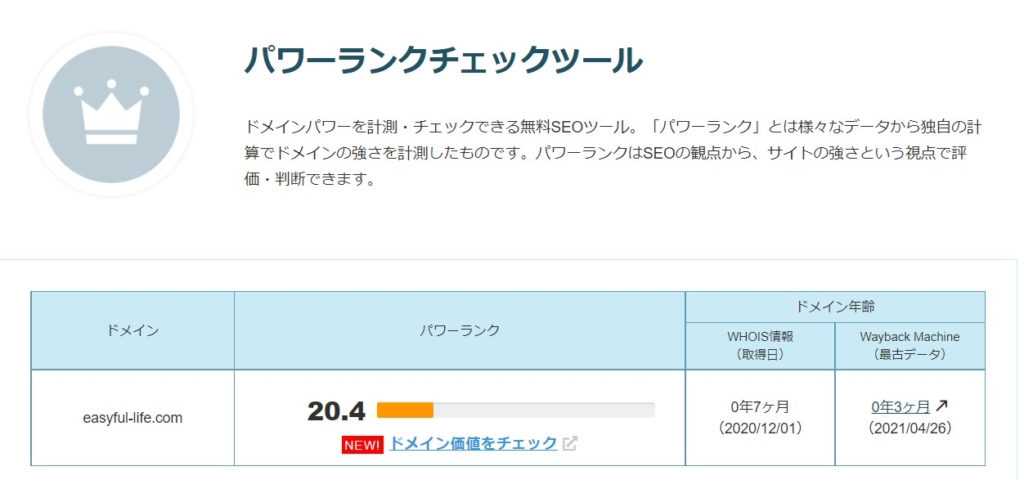Click the (2020/12/01) acquisition date
The width and height of the screenshot is (1024, 480).
tap(760, 428)
